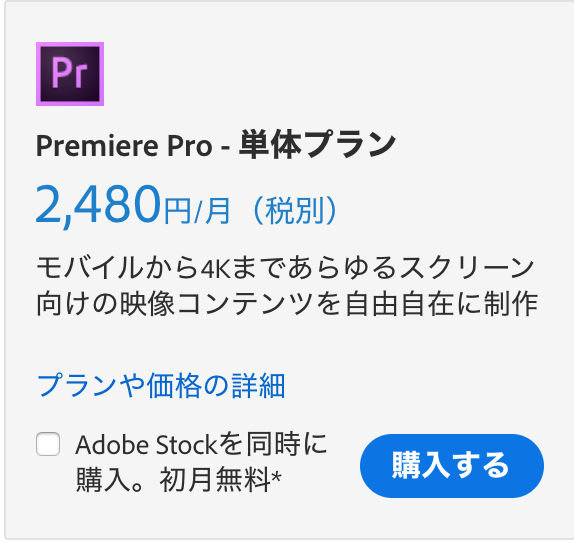Select the word 単体プラン in title

click(318, 145)
